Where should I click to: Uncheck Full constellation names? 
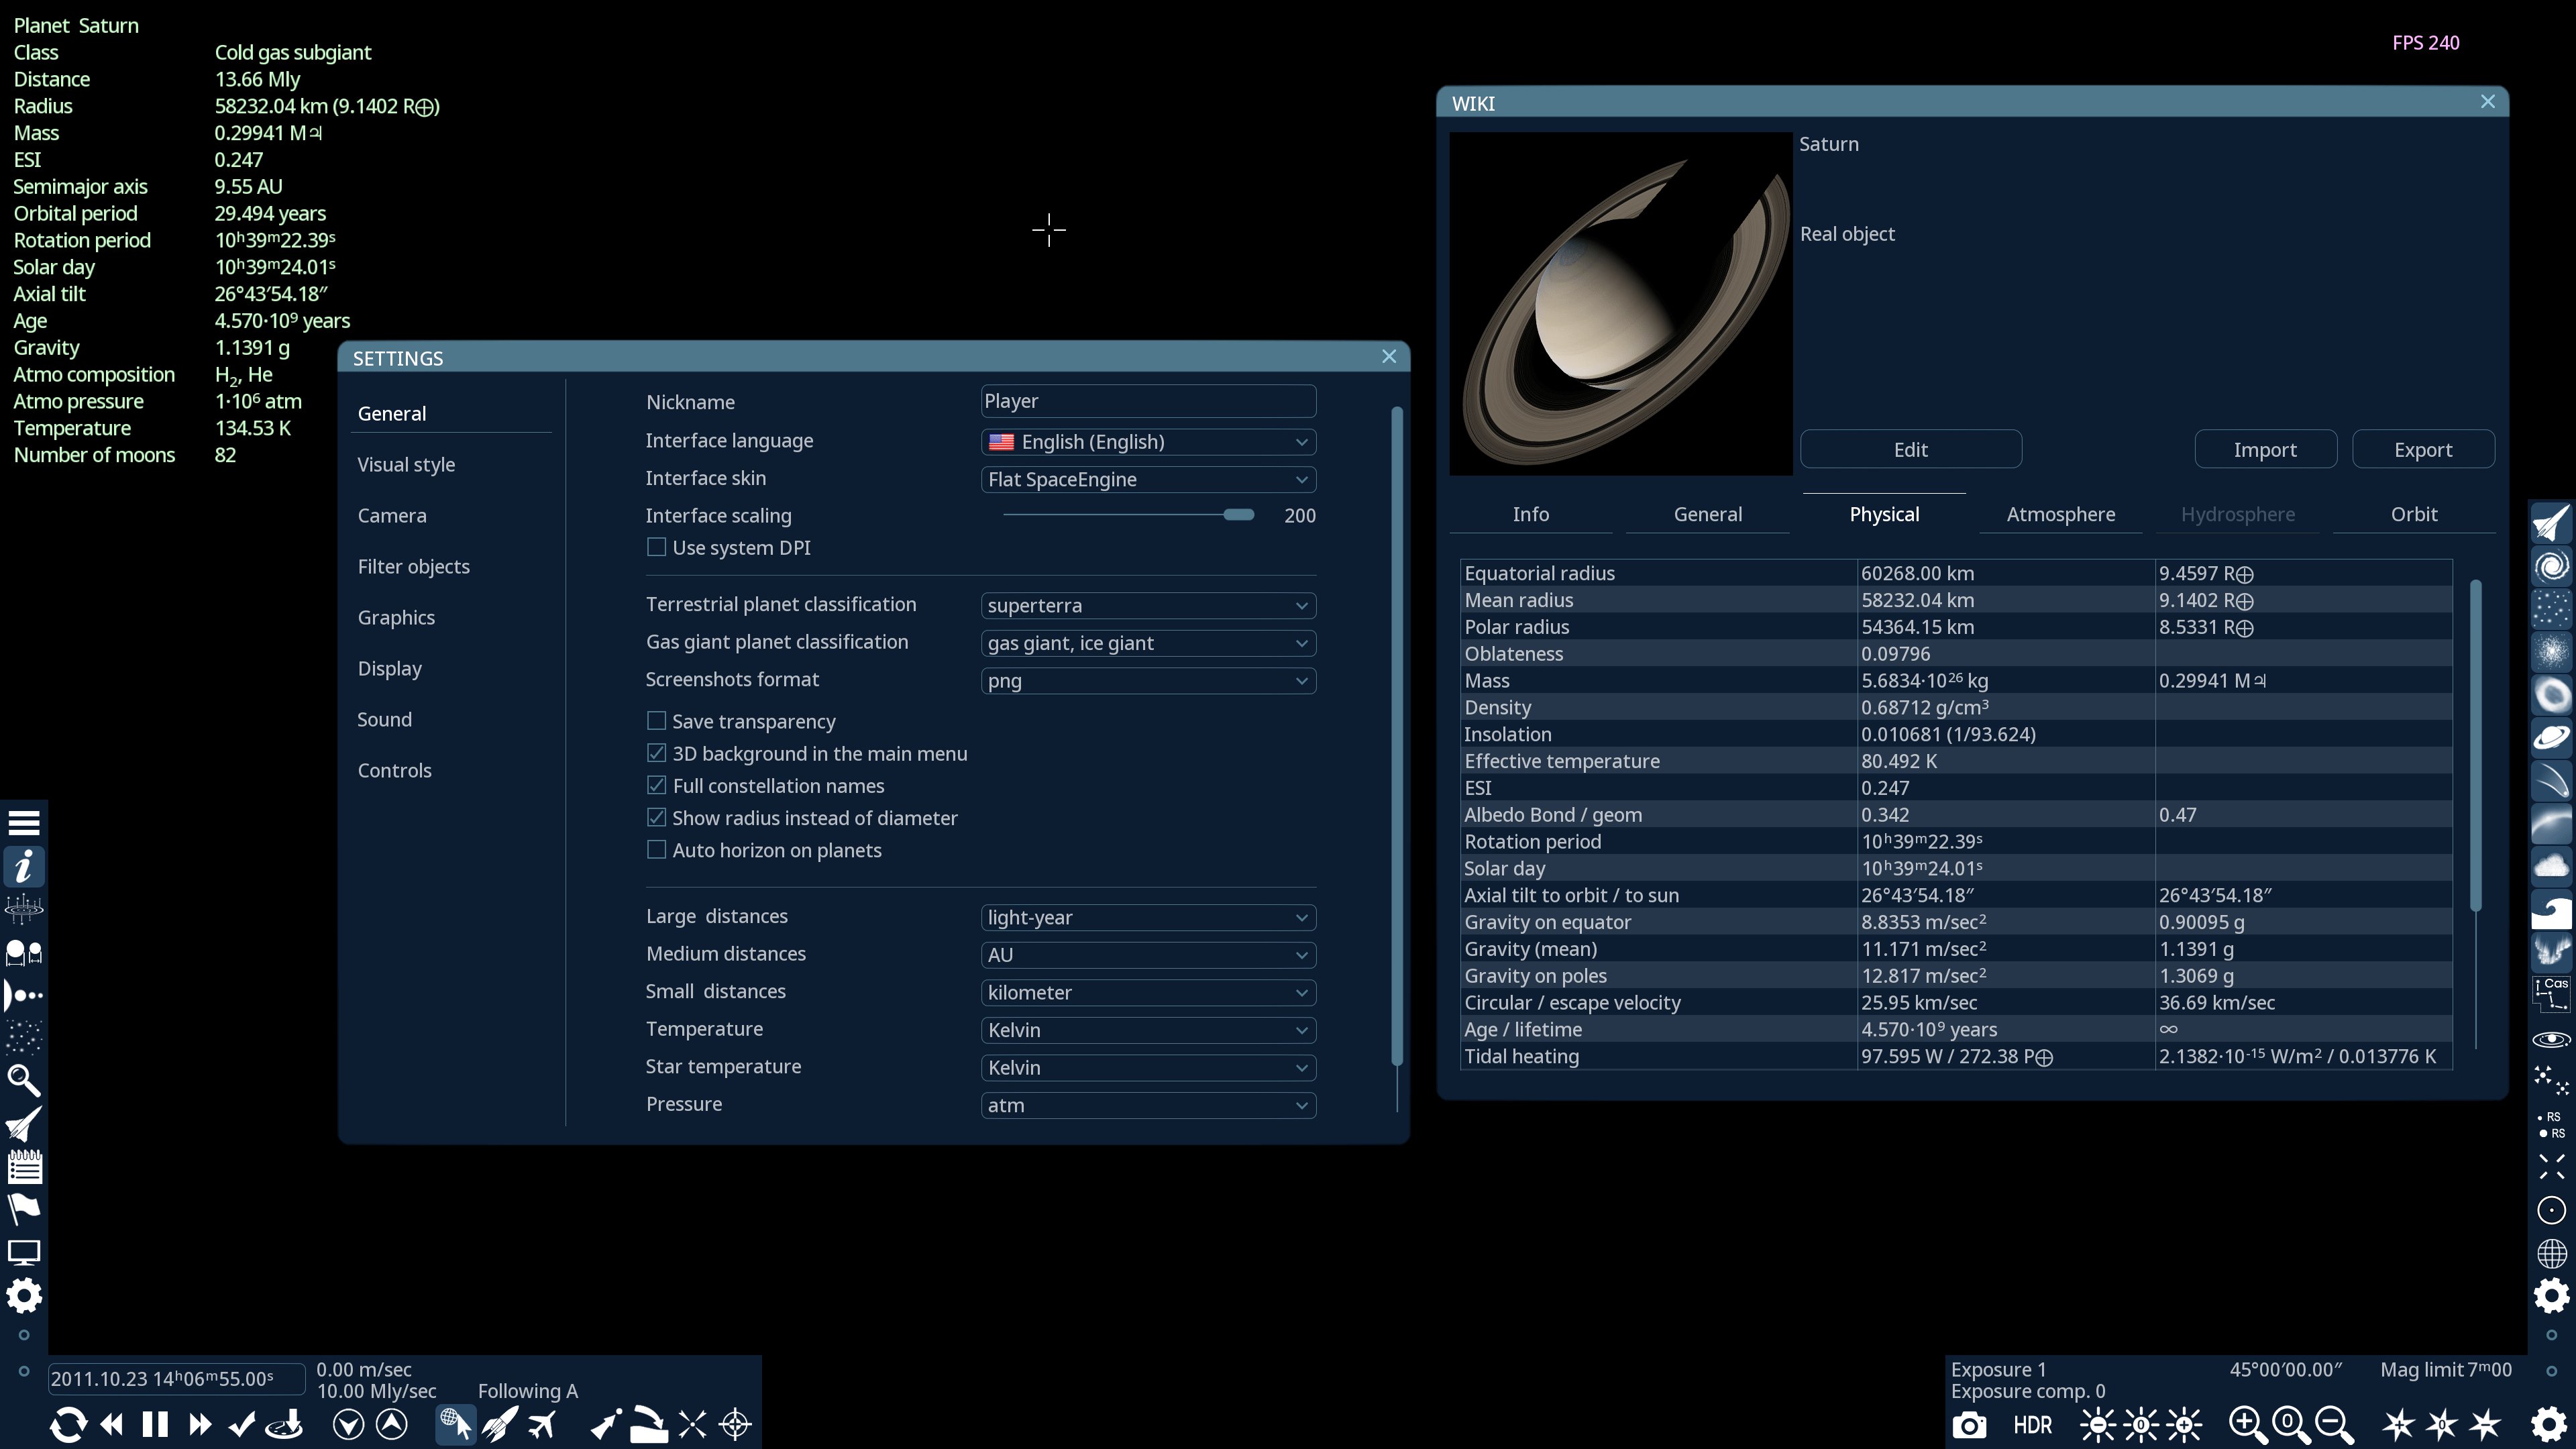pyautogui.click(x=657, y=786)
